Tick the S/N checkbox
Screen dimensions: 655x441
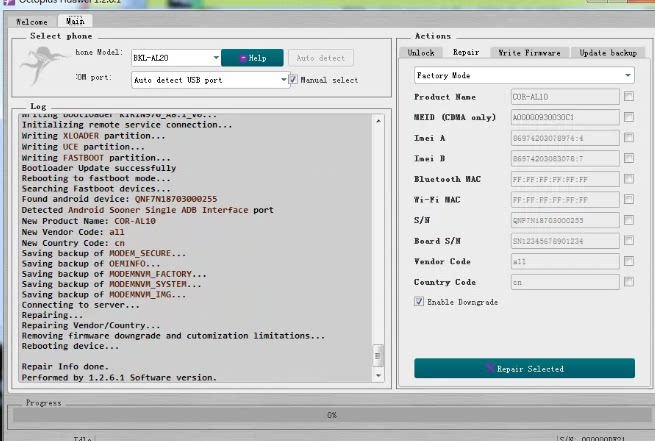(629, 220)
